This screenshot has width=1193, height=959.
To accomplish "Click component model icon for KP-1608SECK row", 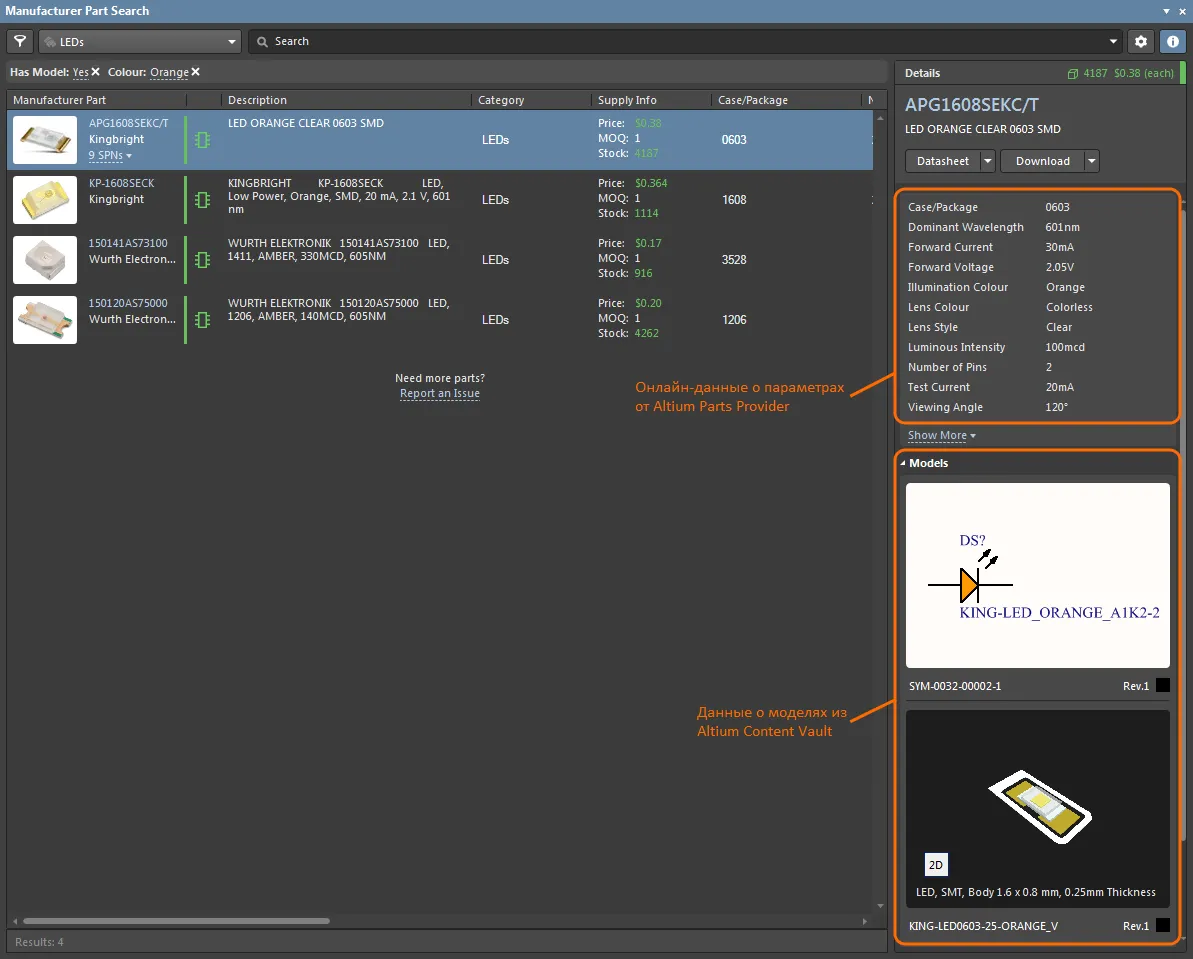I will coord(203,200).
